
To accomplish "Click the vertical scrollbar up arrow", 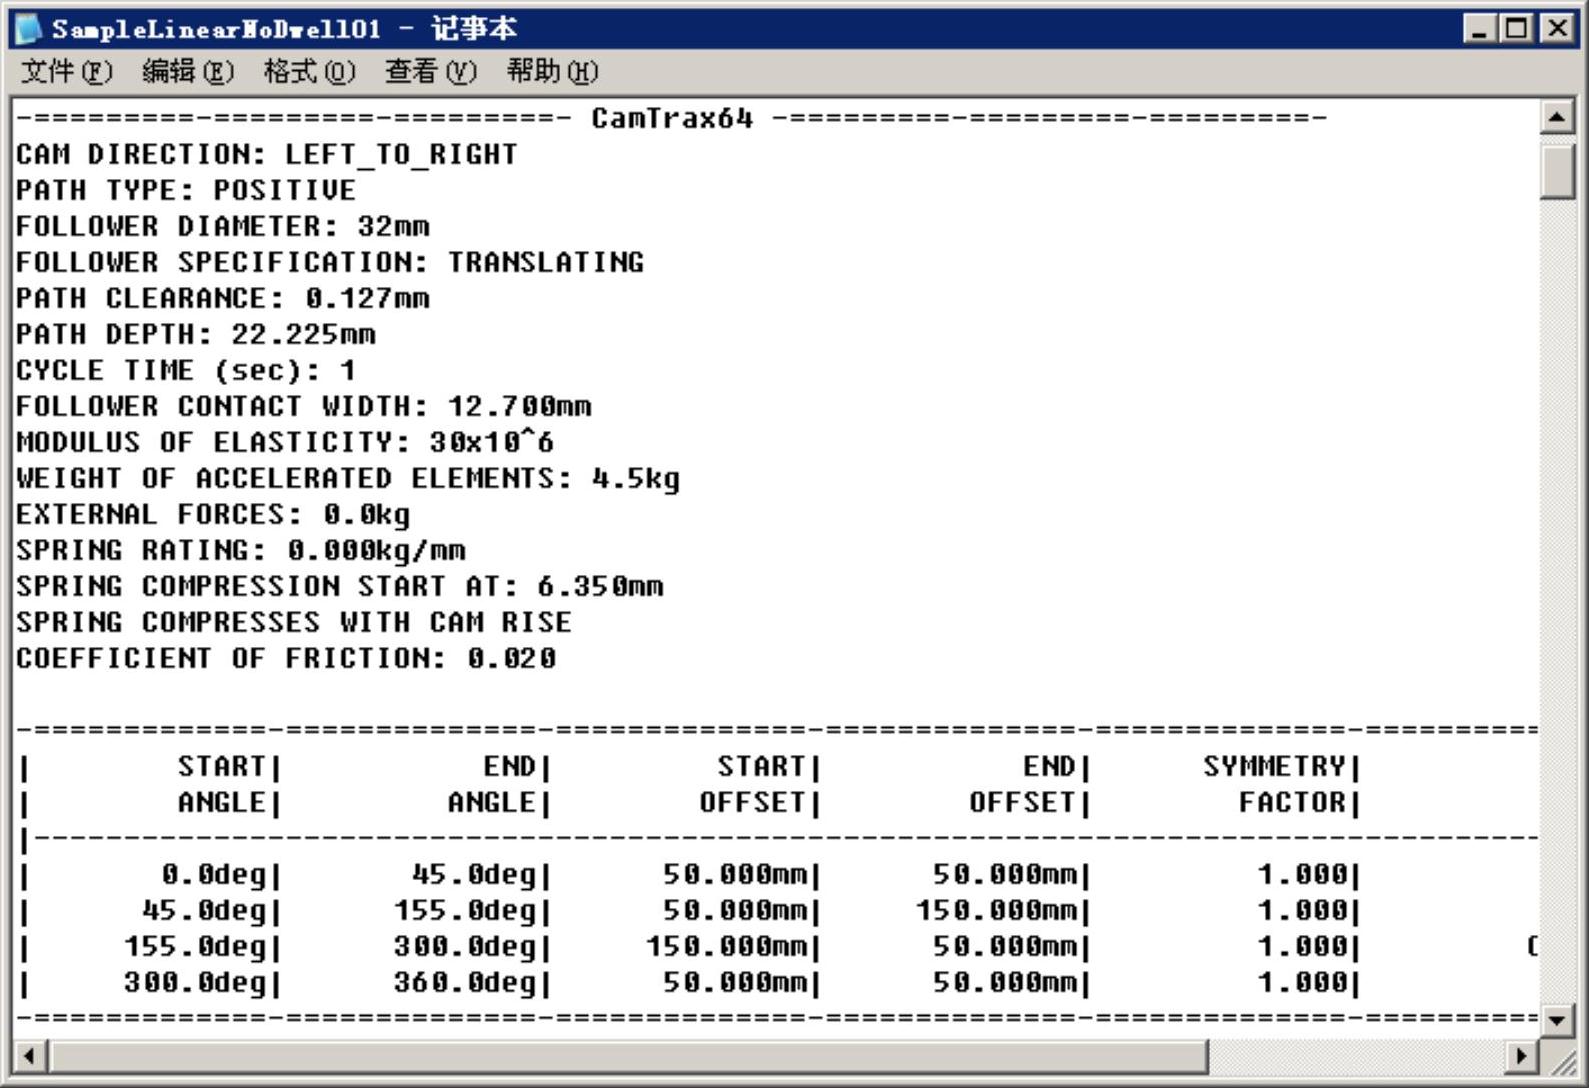I will 1557,118.
